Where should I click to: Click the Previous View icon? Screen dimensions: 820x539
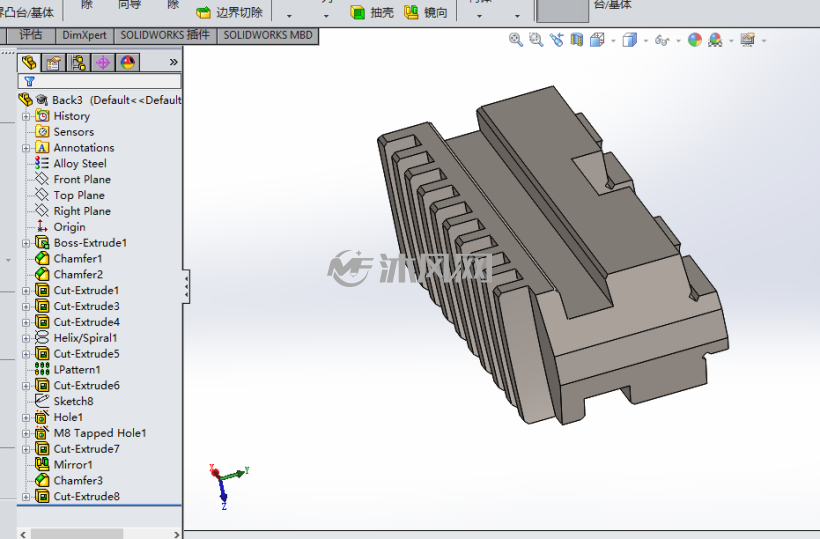click(x=556, y=40)
